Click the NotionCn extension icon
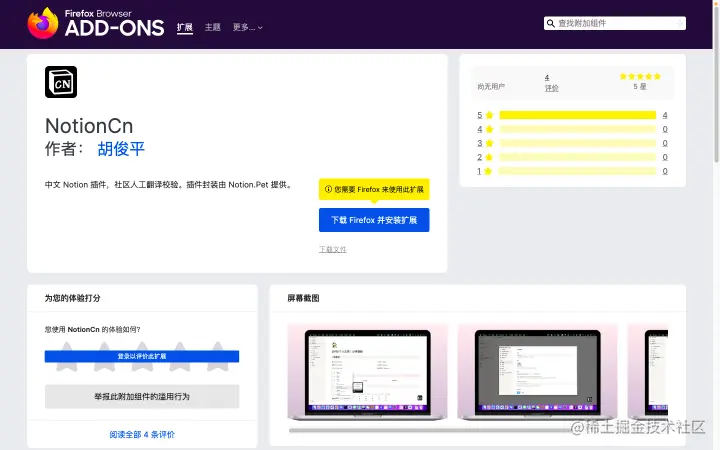The image size is (720, 450). click(61, 82)
